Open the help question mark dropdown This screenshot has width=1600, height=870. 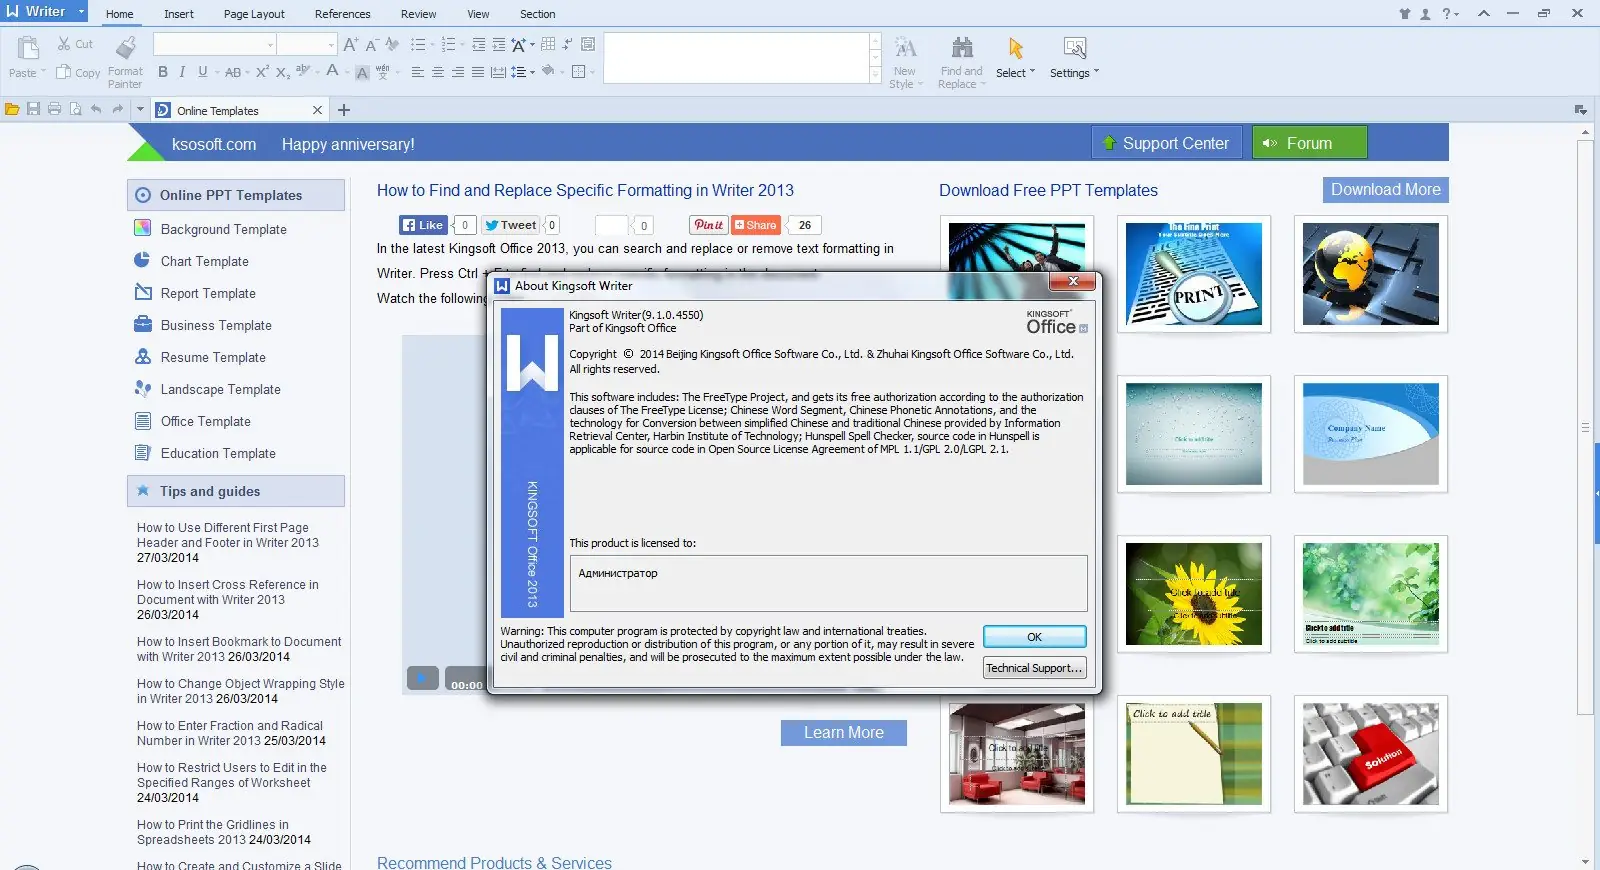[1450, 14]
